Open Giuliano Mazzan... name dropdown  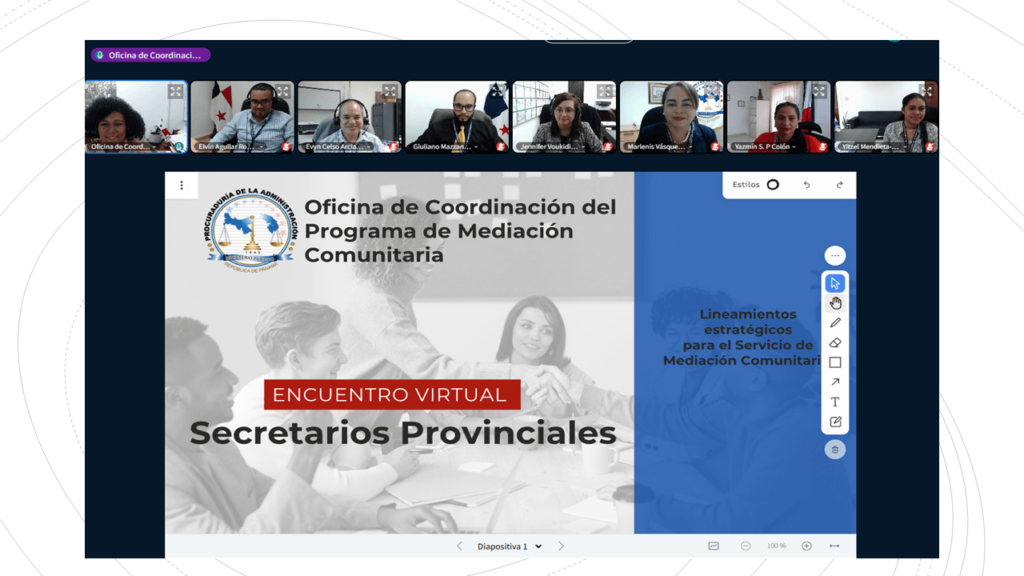(x=445, y=147)
